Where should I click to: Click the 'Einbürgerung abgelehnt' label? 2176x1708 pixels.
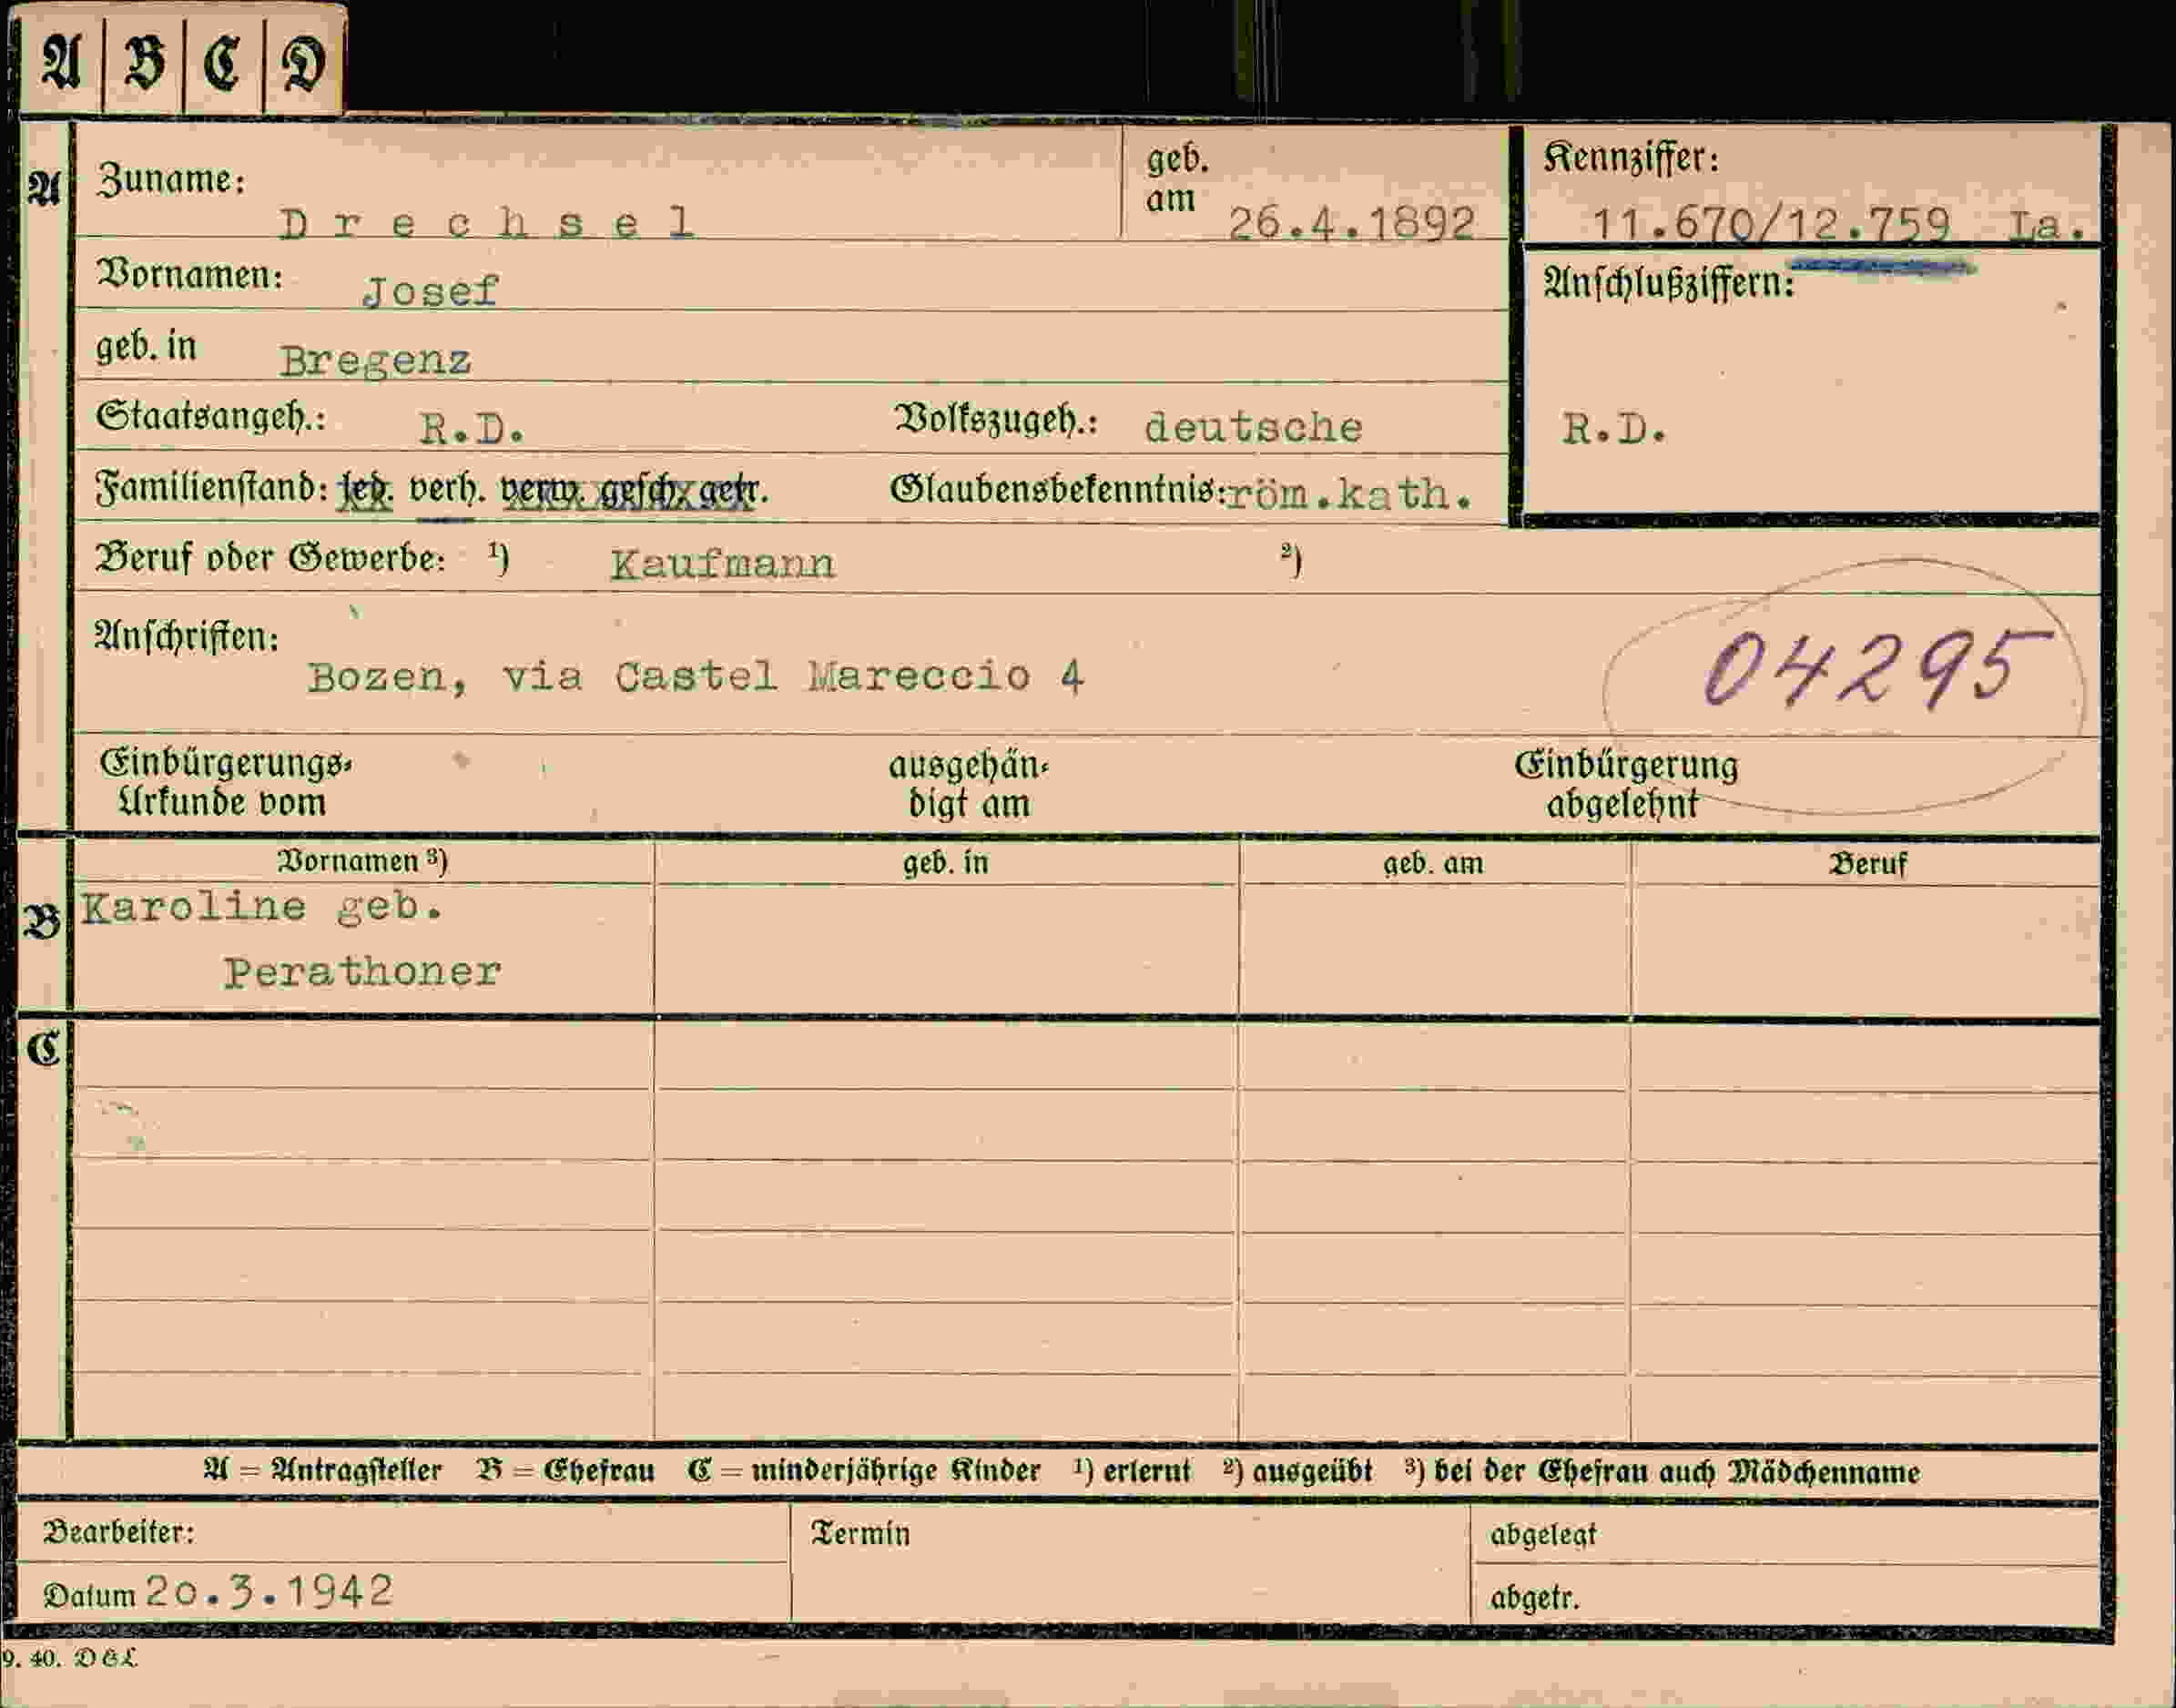[1626, 784]
